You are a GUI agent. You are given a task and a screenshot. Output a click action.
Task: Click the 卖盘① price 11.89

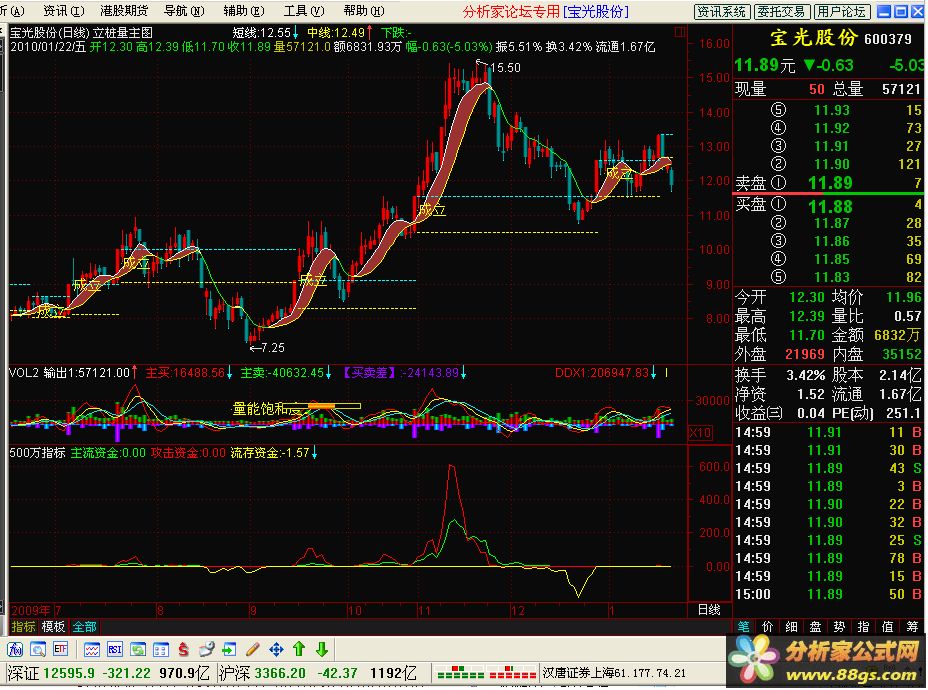tap(830, 183)
